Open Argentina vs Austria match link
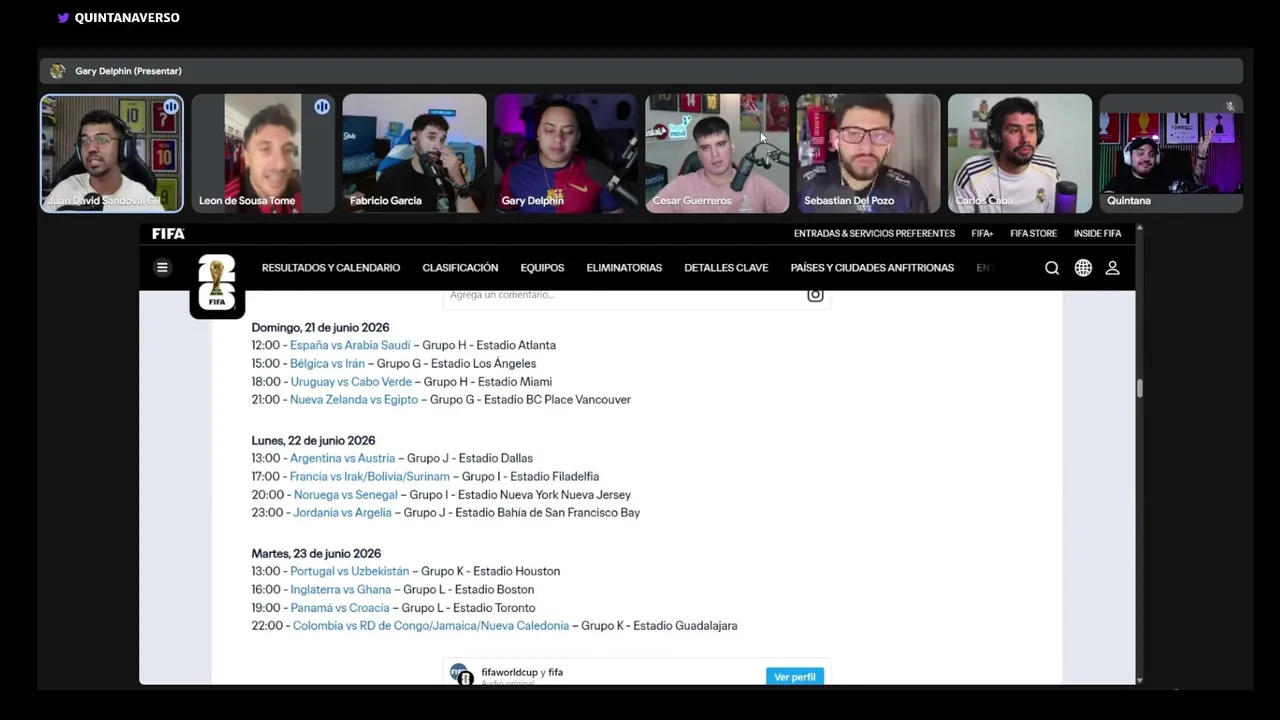 (342, 458)
